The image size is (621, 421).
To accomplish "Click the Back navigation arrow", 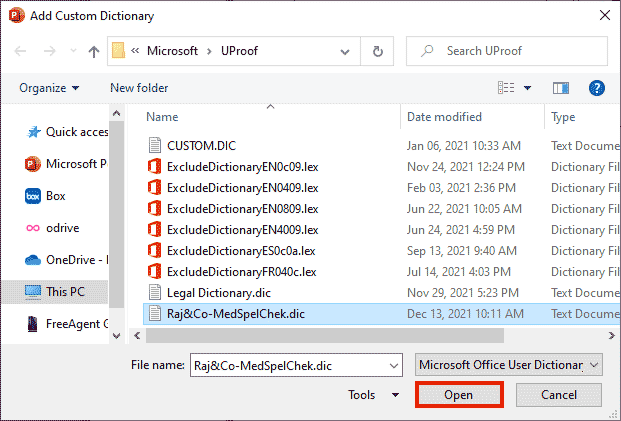I will click(20, 51).
